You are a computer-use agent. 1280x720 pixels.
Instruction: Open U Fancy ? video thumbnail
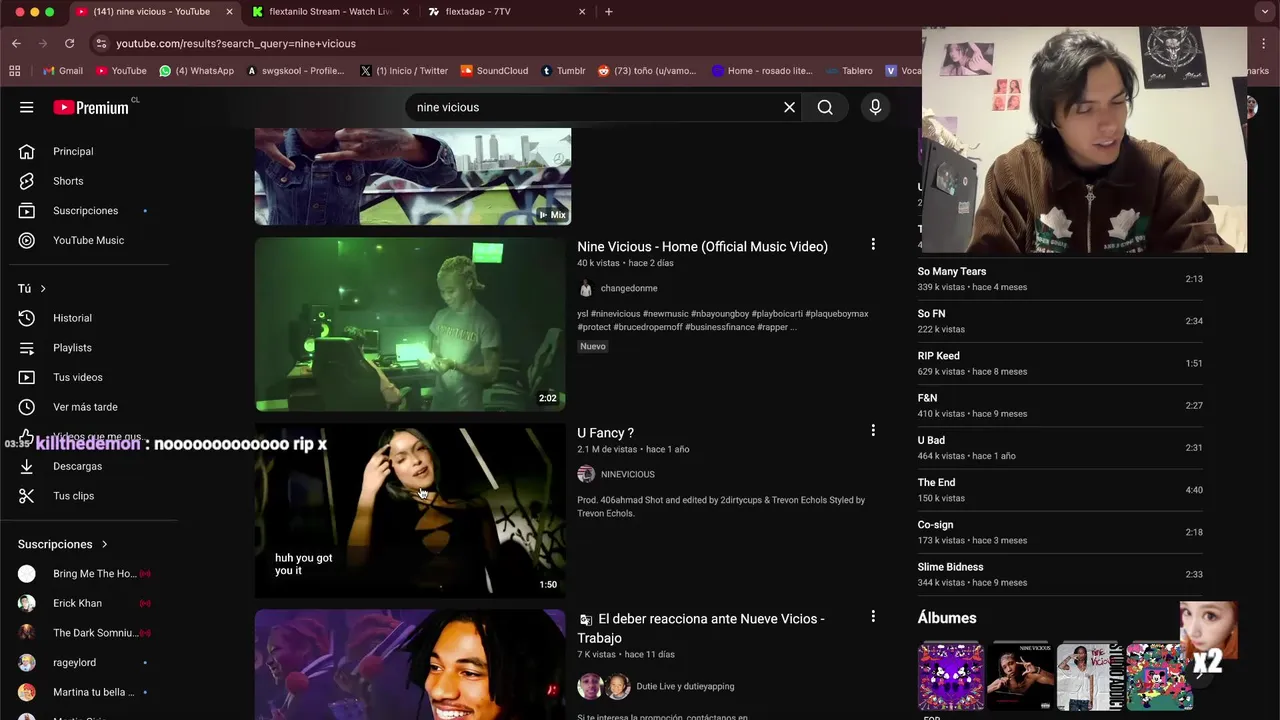tap(410, 510)
